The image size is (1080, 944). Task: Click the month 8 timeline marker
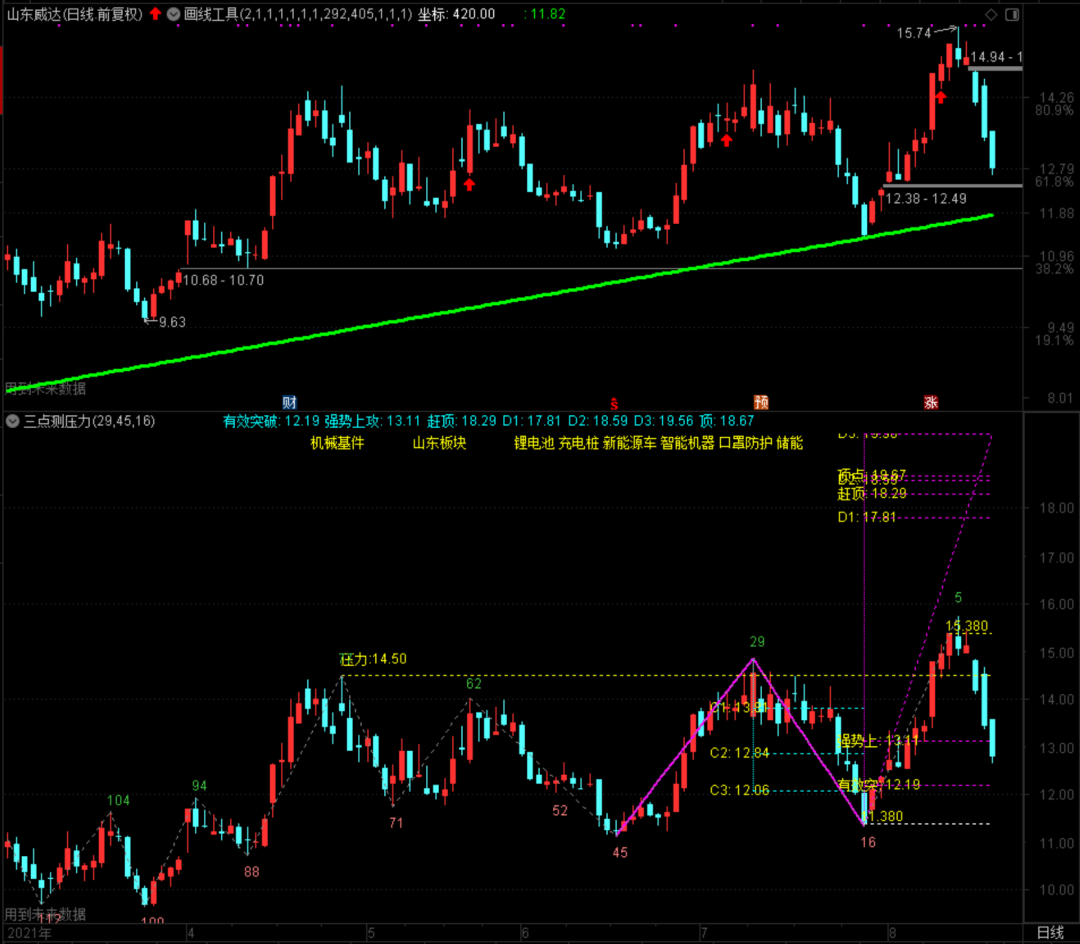(892, 934)
